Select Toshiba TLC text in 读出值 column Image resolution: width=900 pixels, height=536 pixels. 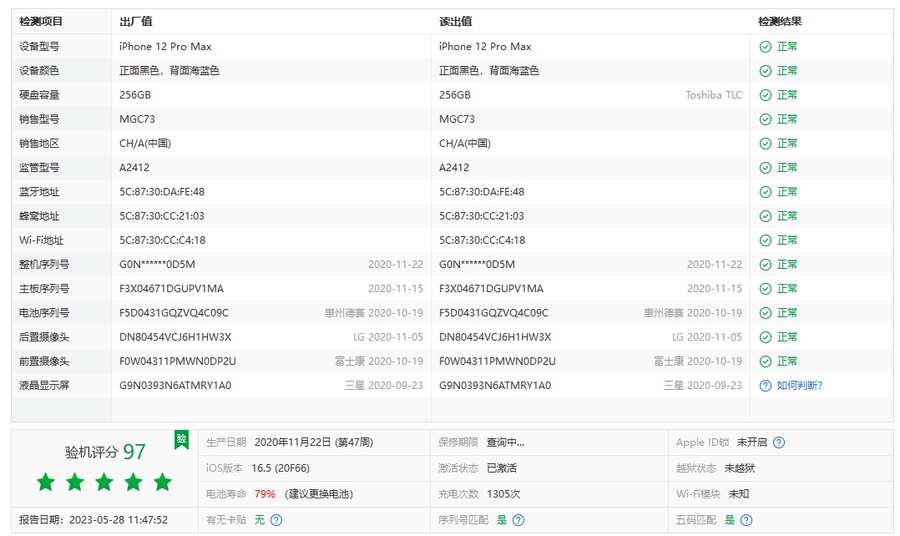713,95
